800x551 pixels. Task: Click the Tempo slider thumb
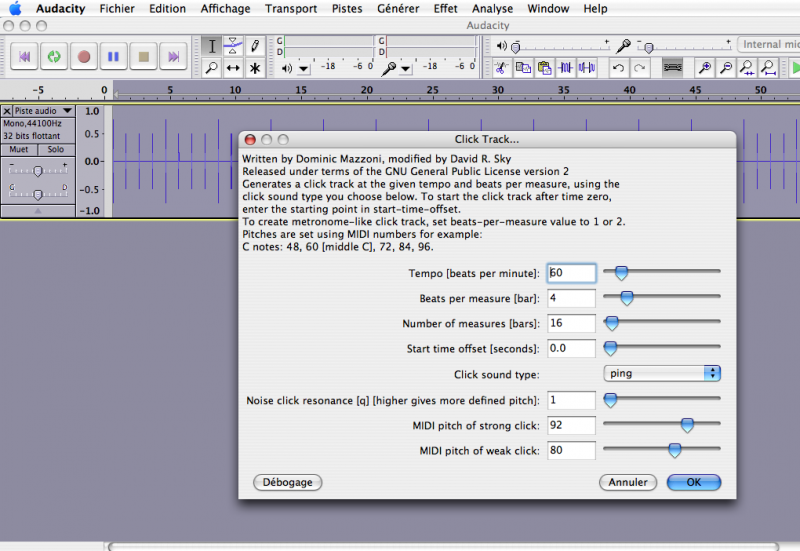pyautogui.click(x=621, y=273)
